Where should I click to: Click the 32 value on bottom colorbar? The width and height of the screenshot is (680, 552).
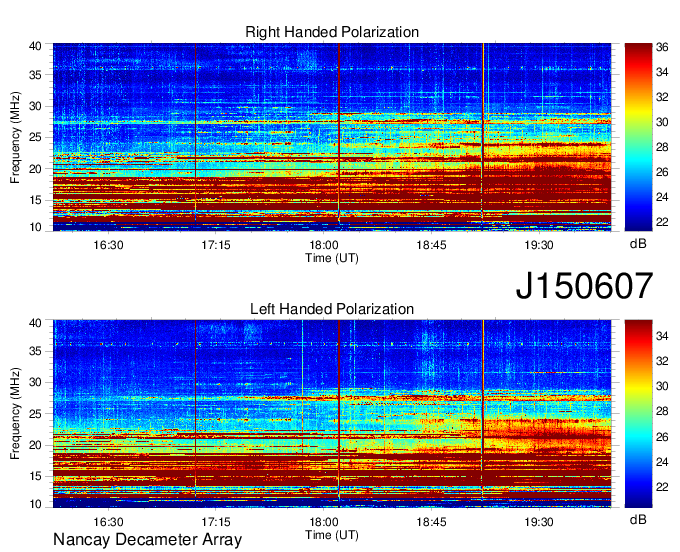coord(662,361)
